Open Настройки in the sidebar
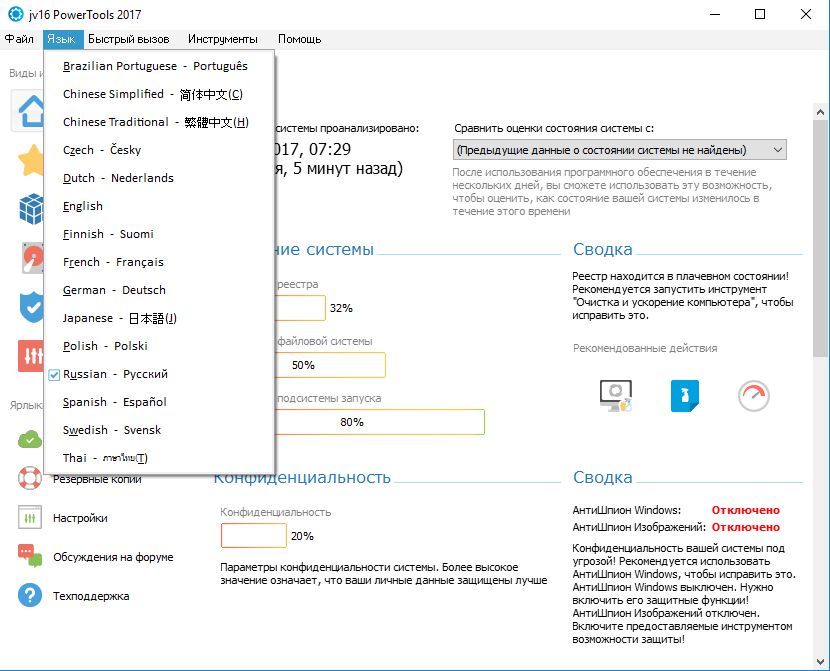830x671 pixels. [x=80, y=518]
